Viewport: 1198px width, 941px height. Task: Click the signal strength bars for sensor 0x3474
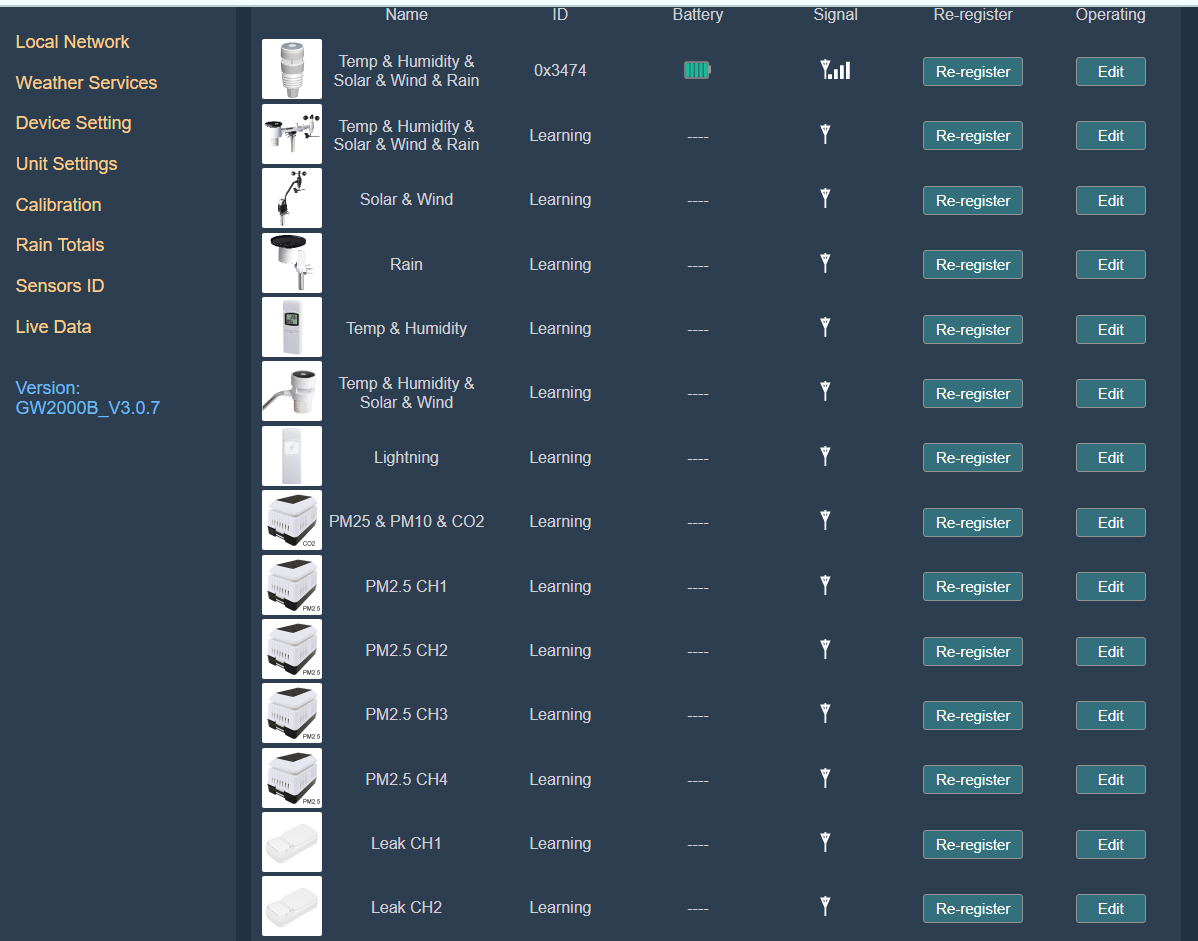point(835,70)
